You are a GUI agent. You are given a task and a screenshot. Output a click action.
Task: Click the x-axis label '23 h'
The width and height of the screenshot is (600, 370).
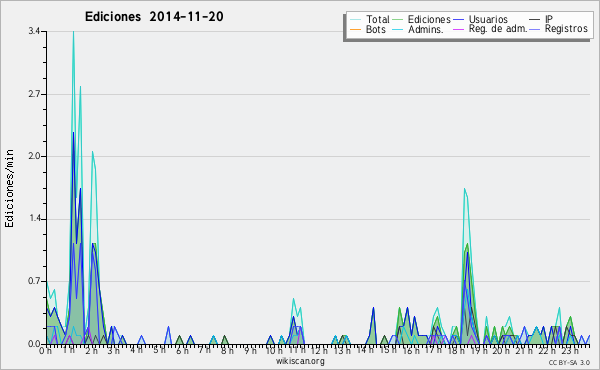click(x=570, y=351)
